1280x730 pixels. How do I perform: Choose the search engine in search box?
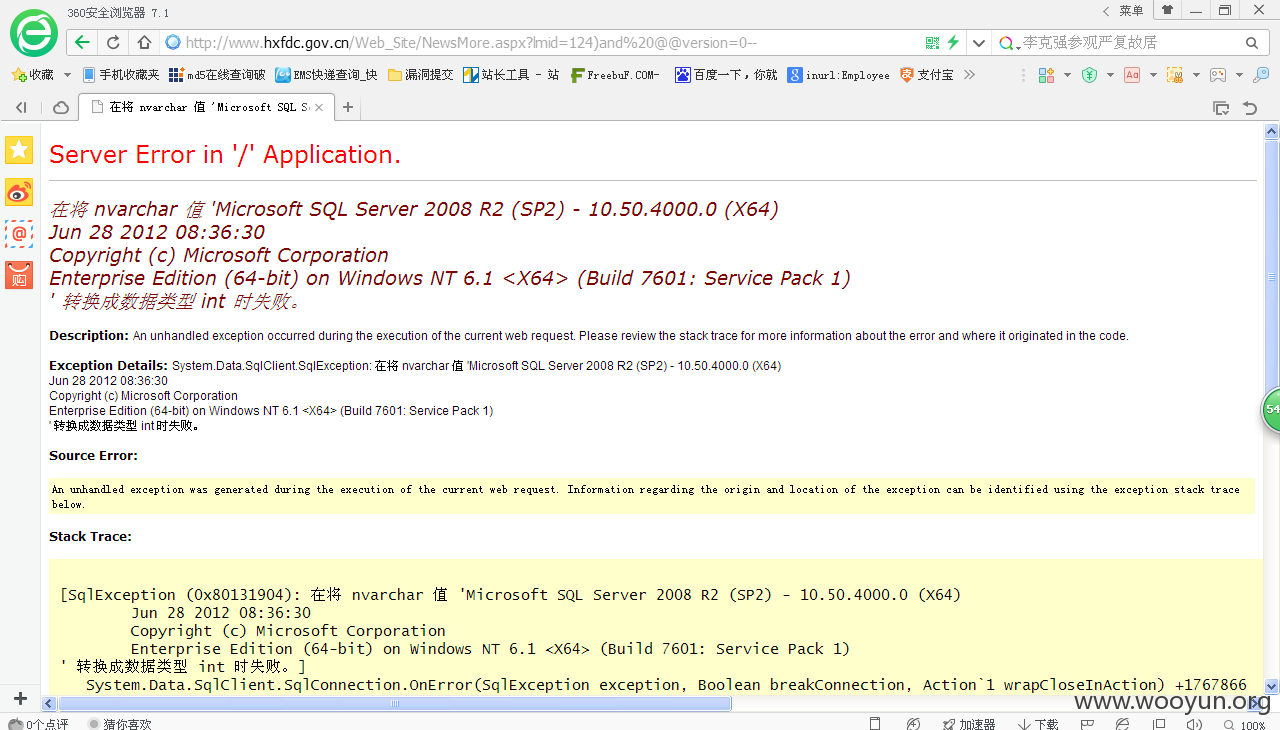pyautogui.click(x=1010, y=43)
